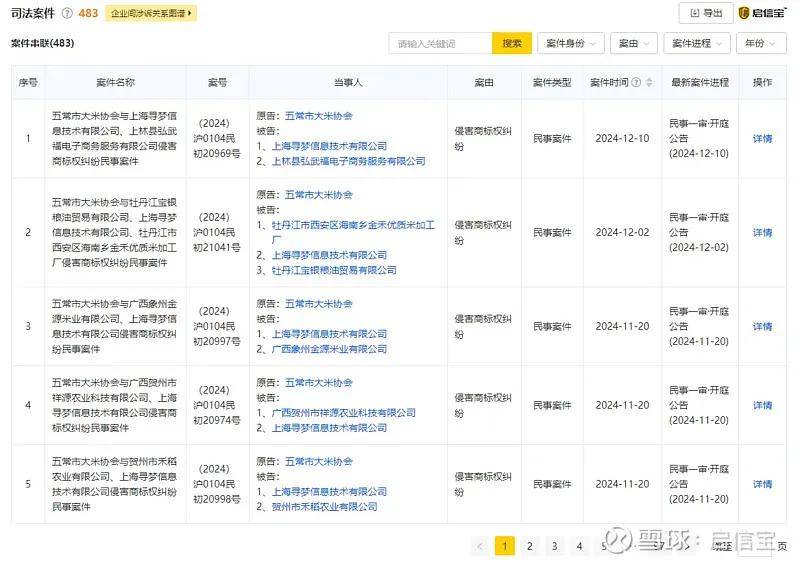Click the 导出 export button
The width and height of the screenshot is (800, 565).
705,13
